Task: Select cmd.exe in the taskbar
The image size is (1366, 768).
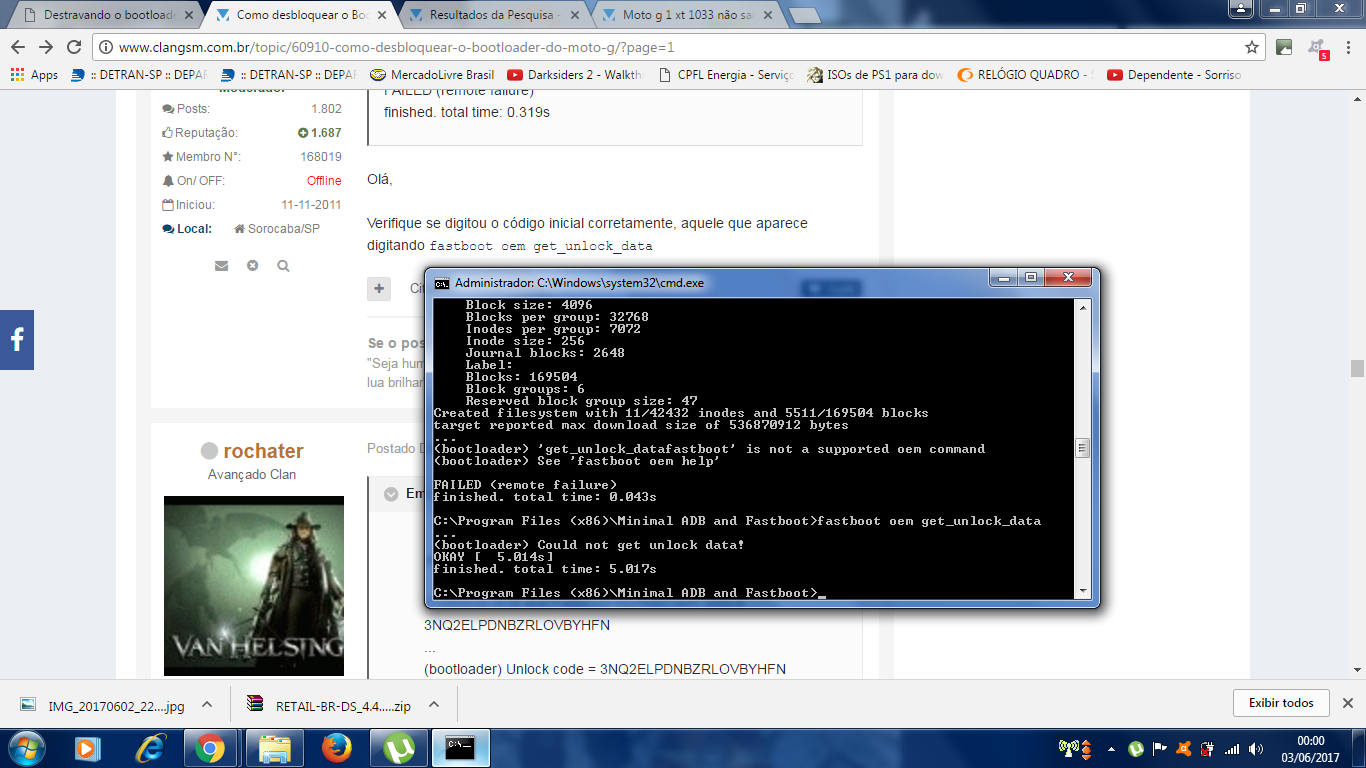Action: tap(461, 748)
